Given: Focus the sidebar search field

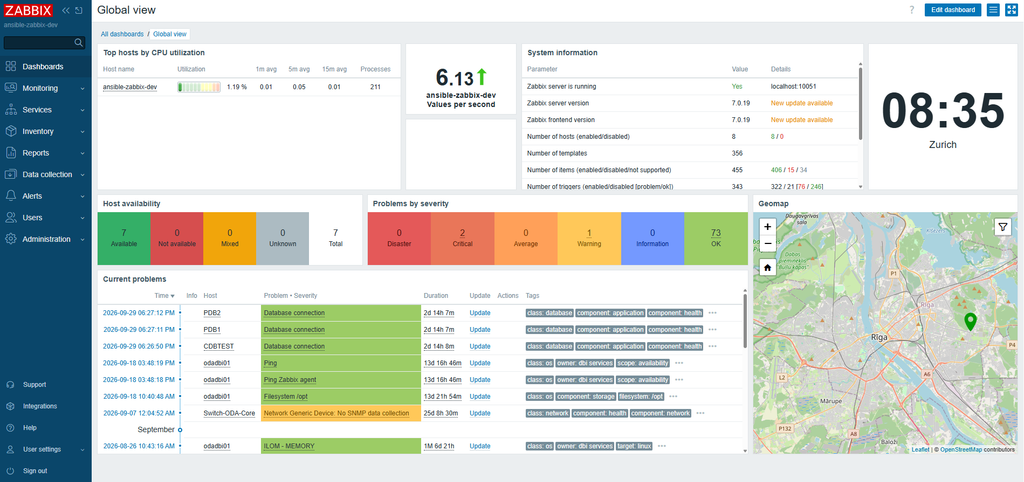Looking at the screenshot, I should point(44,42).
